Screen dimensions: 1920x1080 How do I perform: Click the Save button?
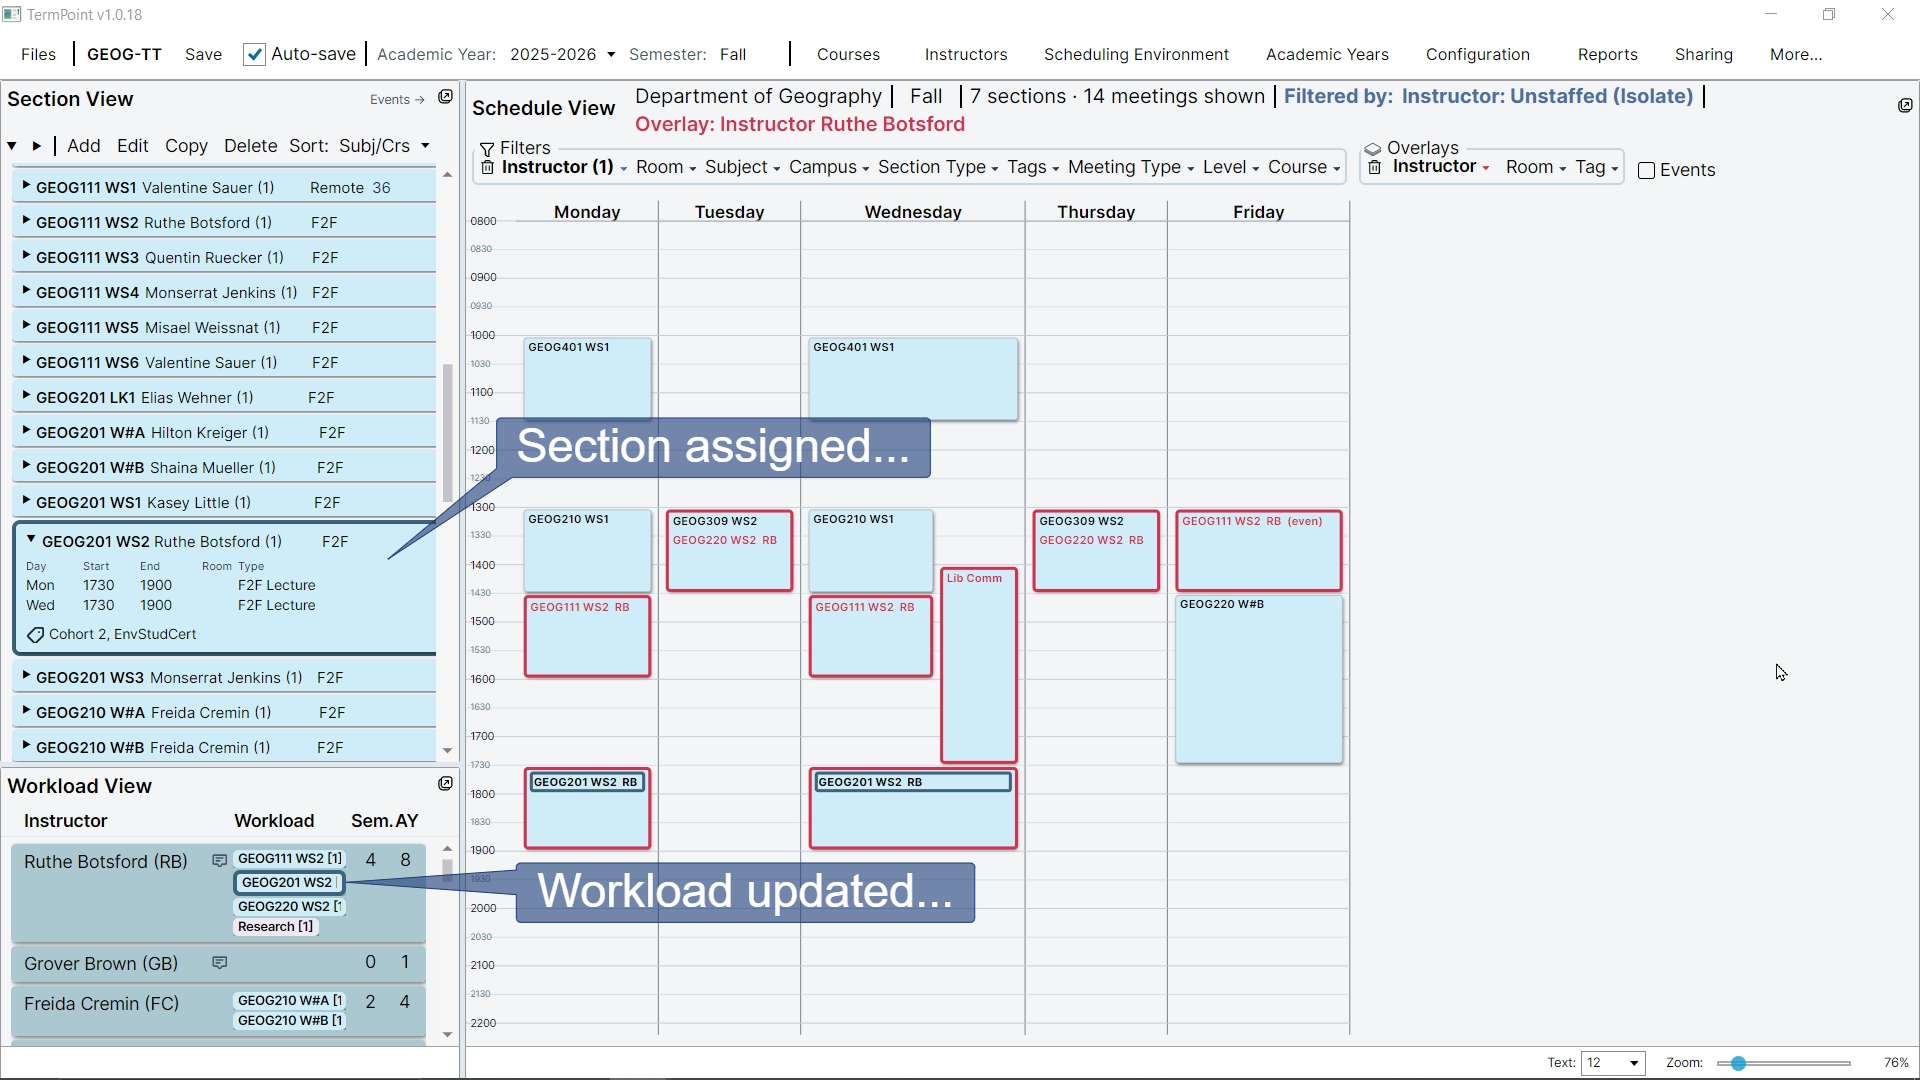203,54
